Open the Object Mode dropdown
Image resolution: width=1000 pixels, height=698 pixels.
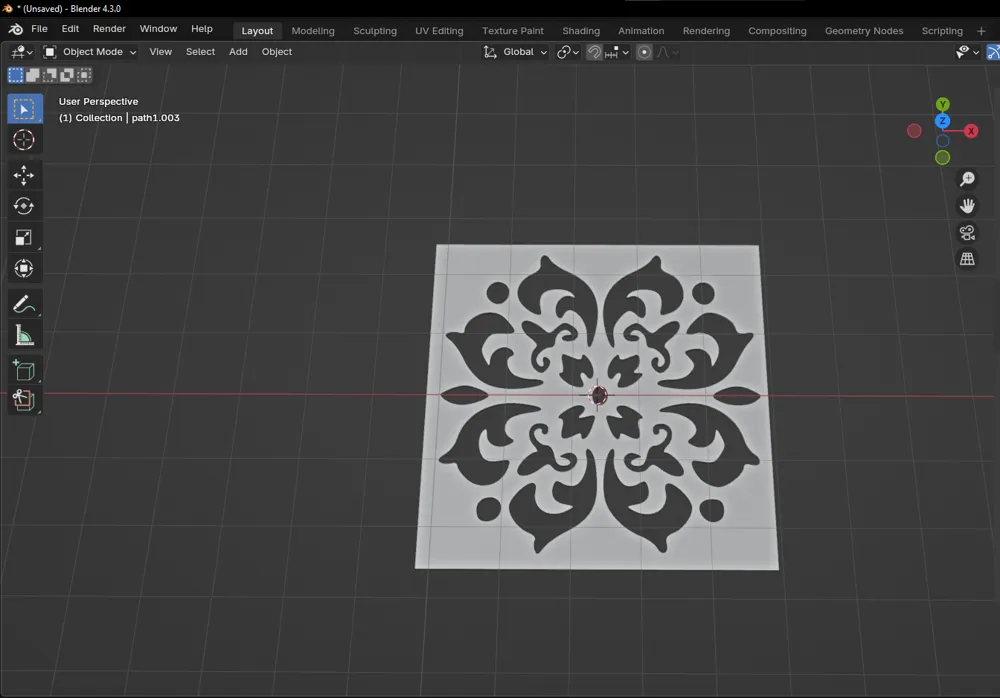(90, 52)
